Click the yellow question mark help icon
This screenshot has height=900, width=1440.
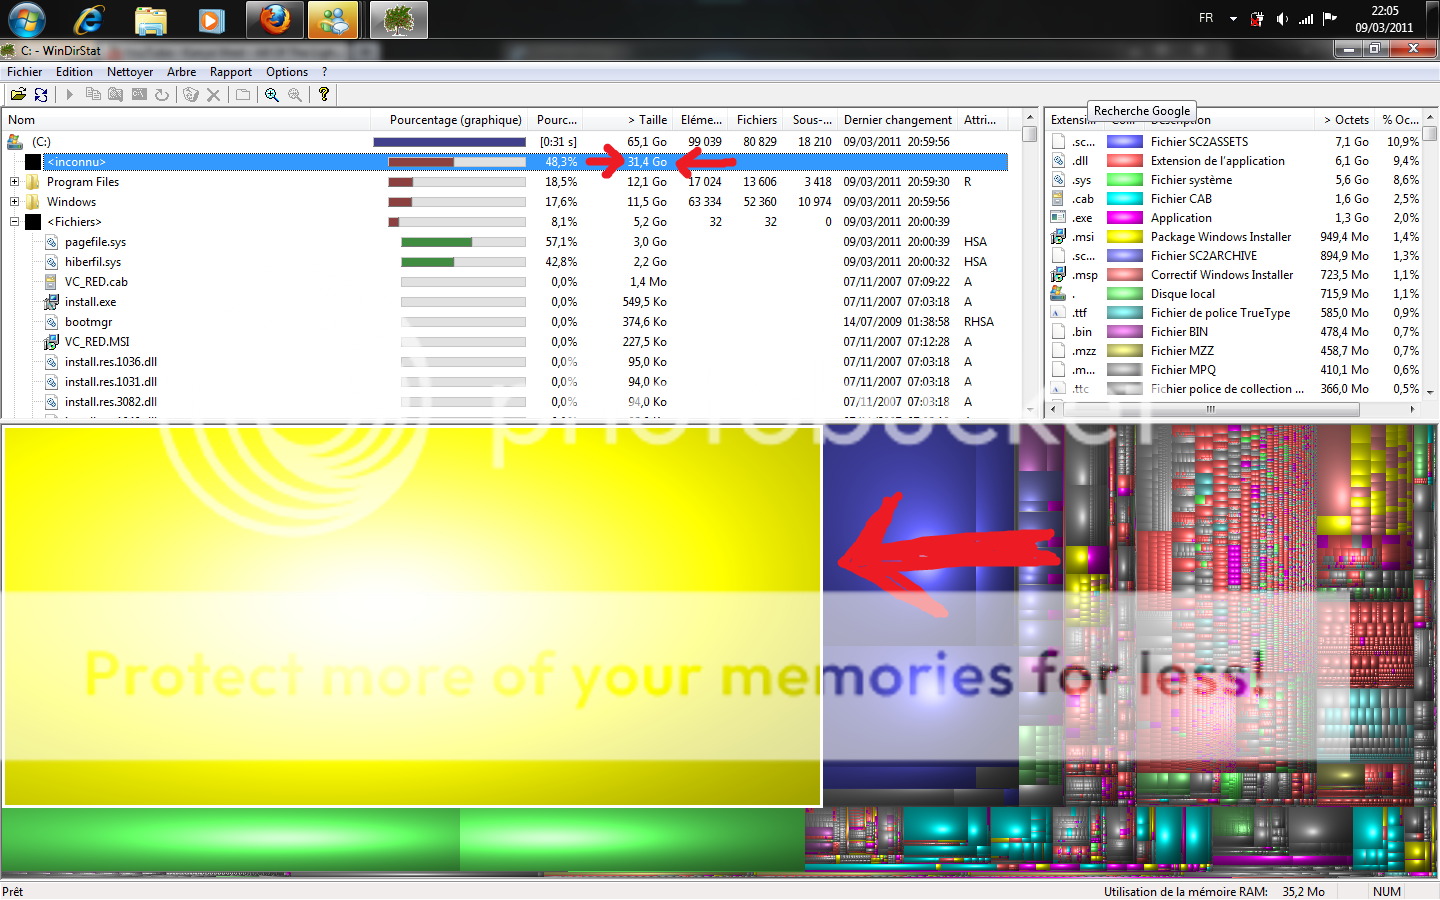[323, 94]
